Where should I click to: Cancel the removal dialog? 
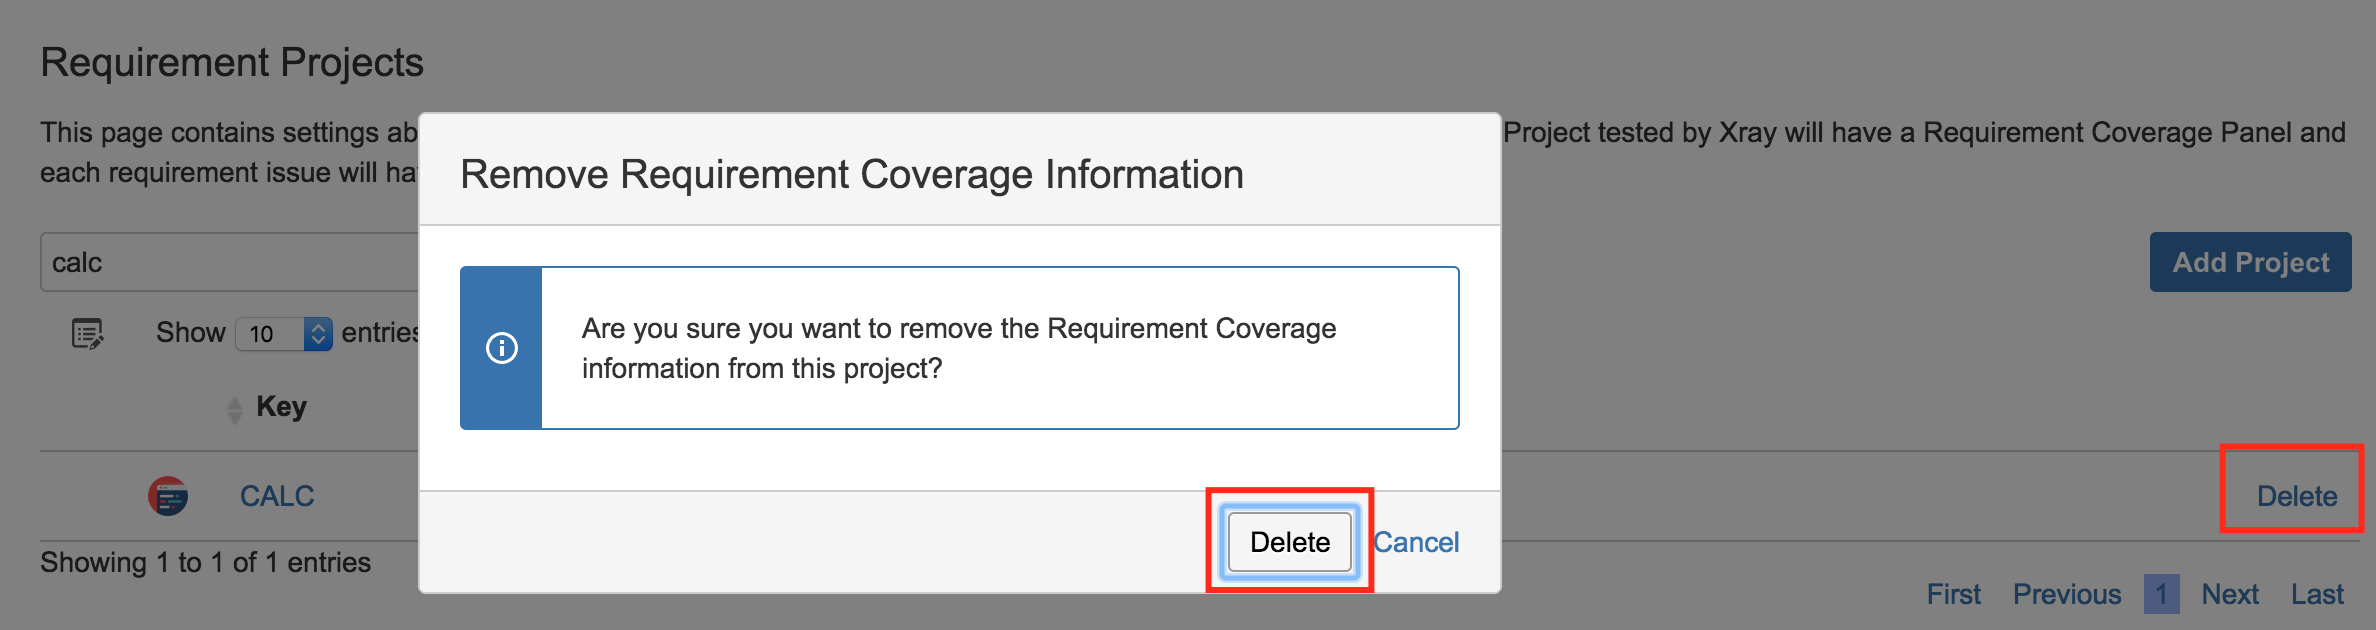1416,542
